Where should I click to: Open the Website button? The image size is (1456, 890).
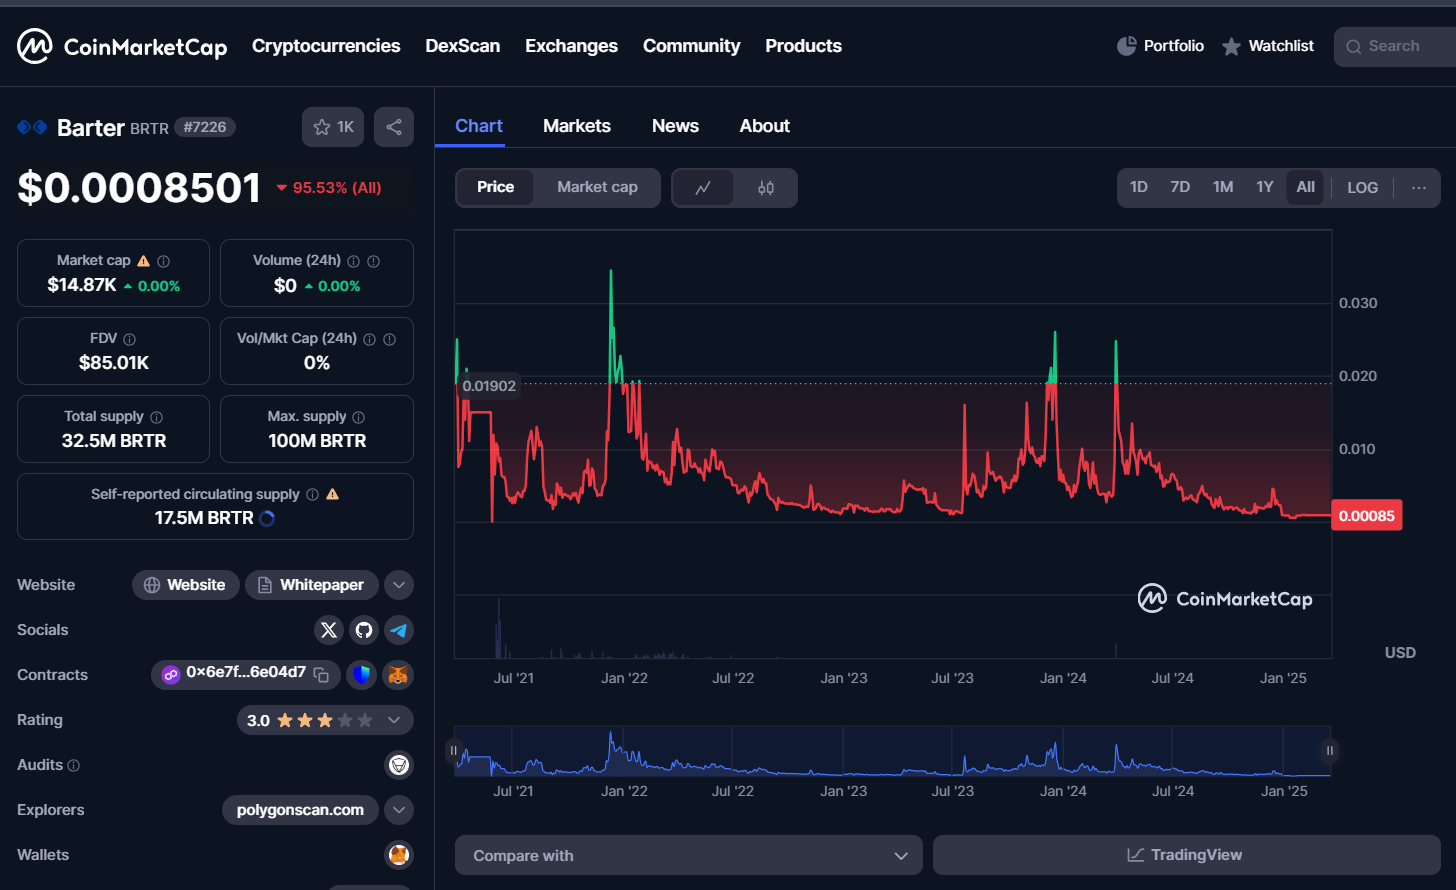tap(186, 585)
